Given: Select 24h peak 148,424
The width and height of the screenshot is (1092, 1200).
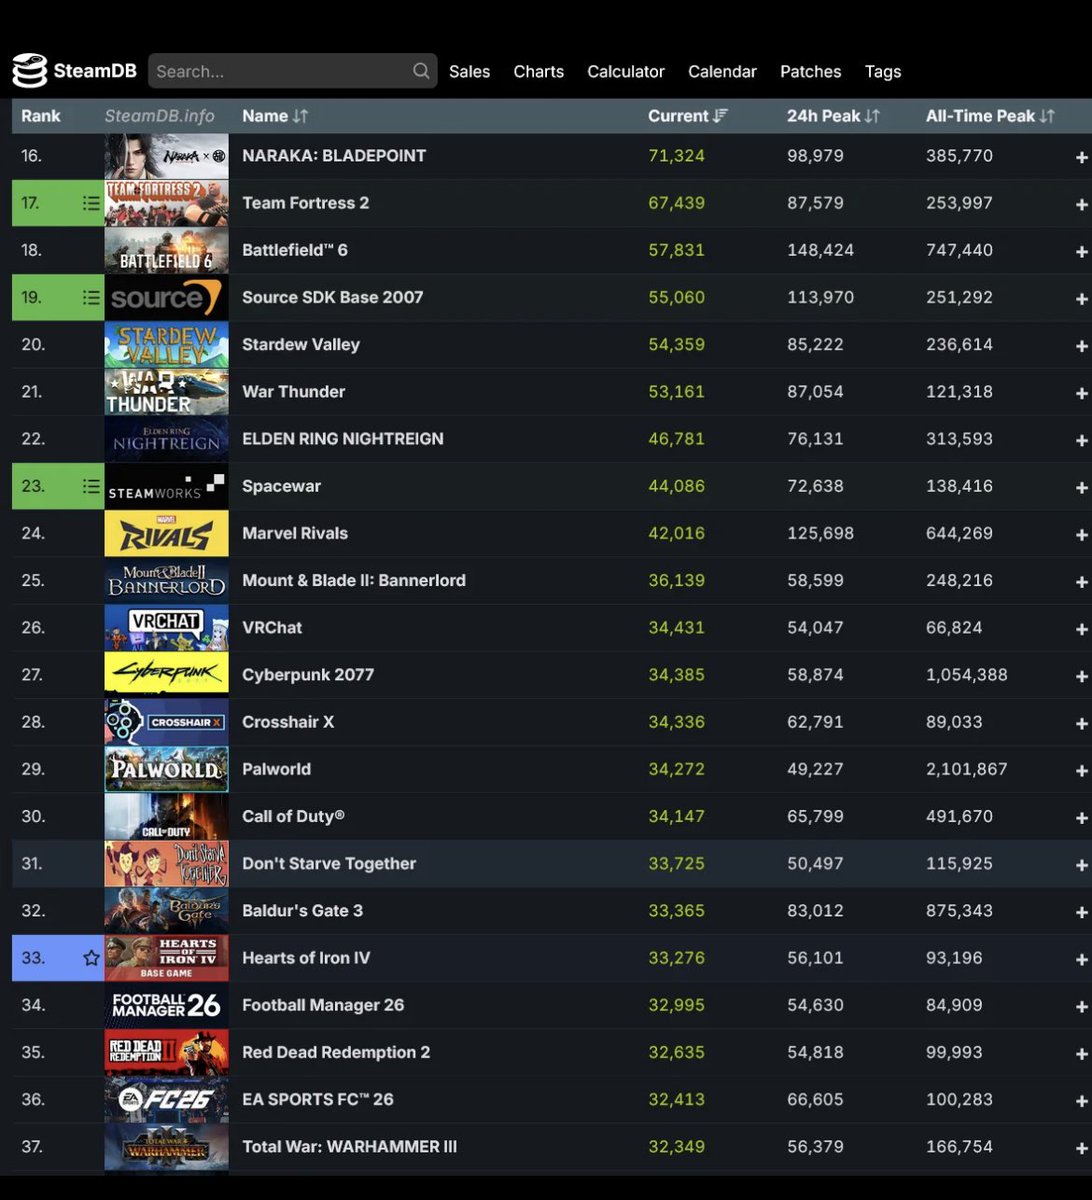Looking at the screenshot, I should 820,250.
